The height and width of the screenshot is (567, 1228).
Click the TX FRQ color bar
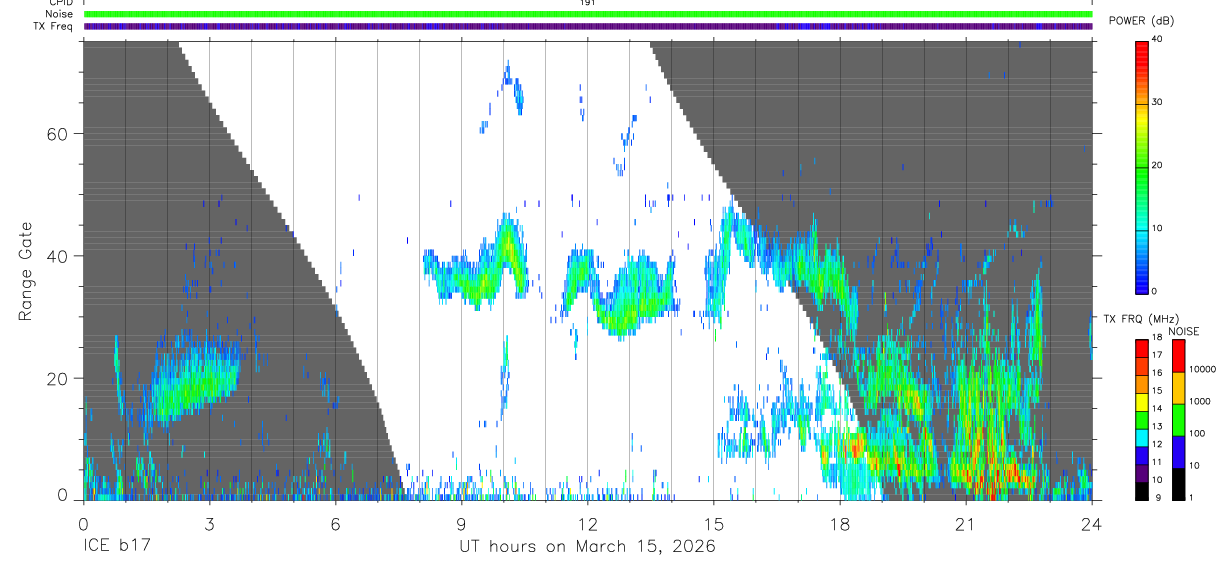[x=1142, y=420]
